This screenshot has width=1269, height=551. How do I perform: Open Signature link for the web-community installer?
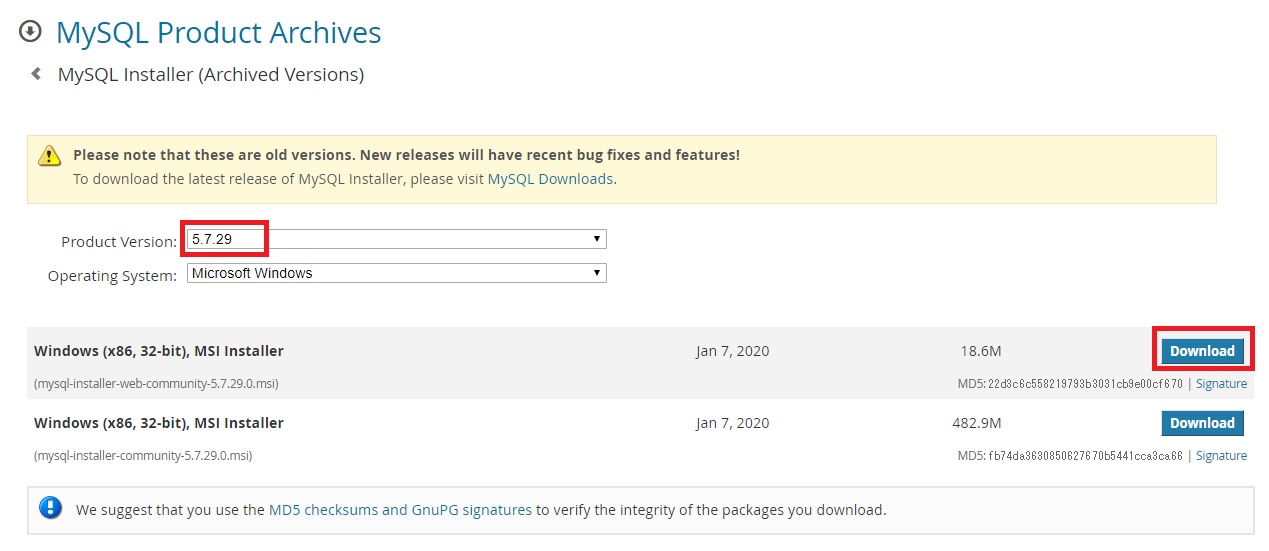coord(1221,384)
